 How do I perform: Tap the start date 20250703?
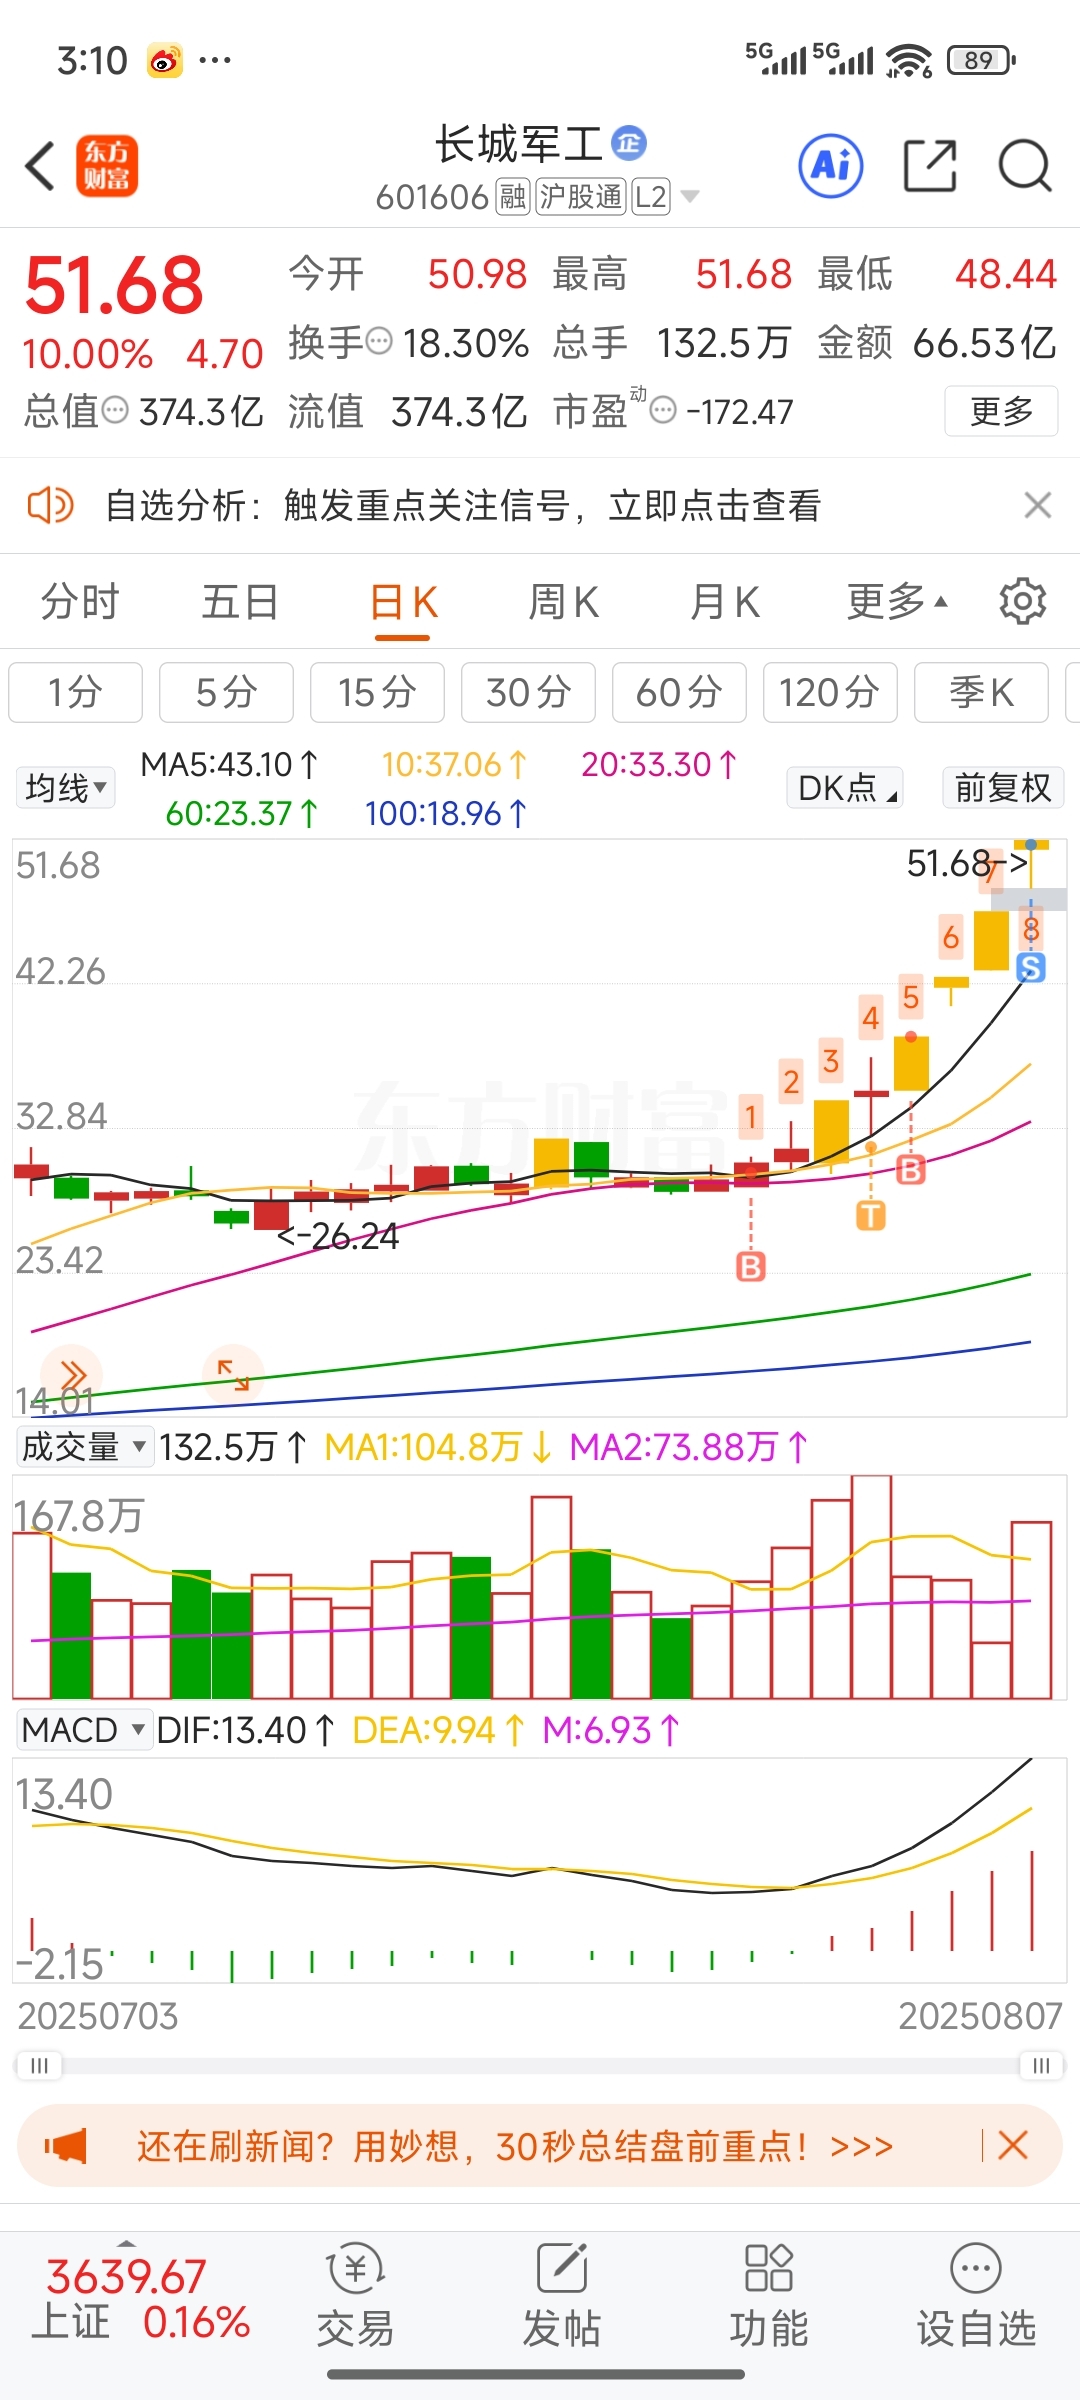point(98,2016)
